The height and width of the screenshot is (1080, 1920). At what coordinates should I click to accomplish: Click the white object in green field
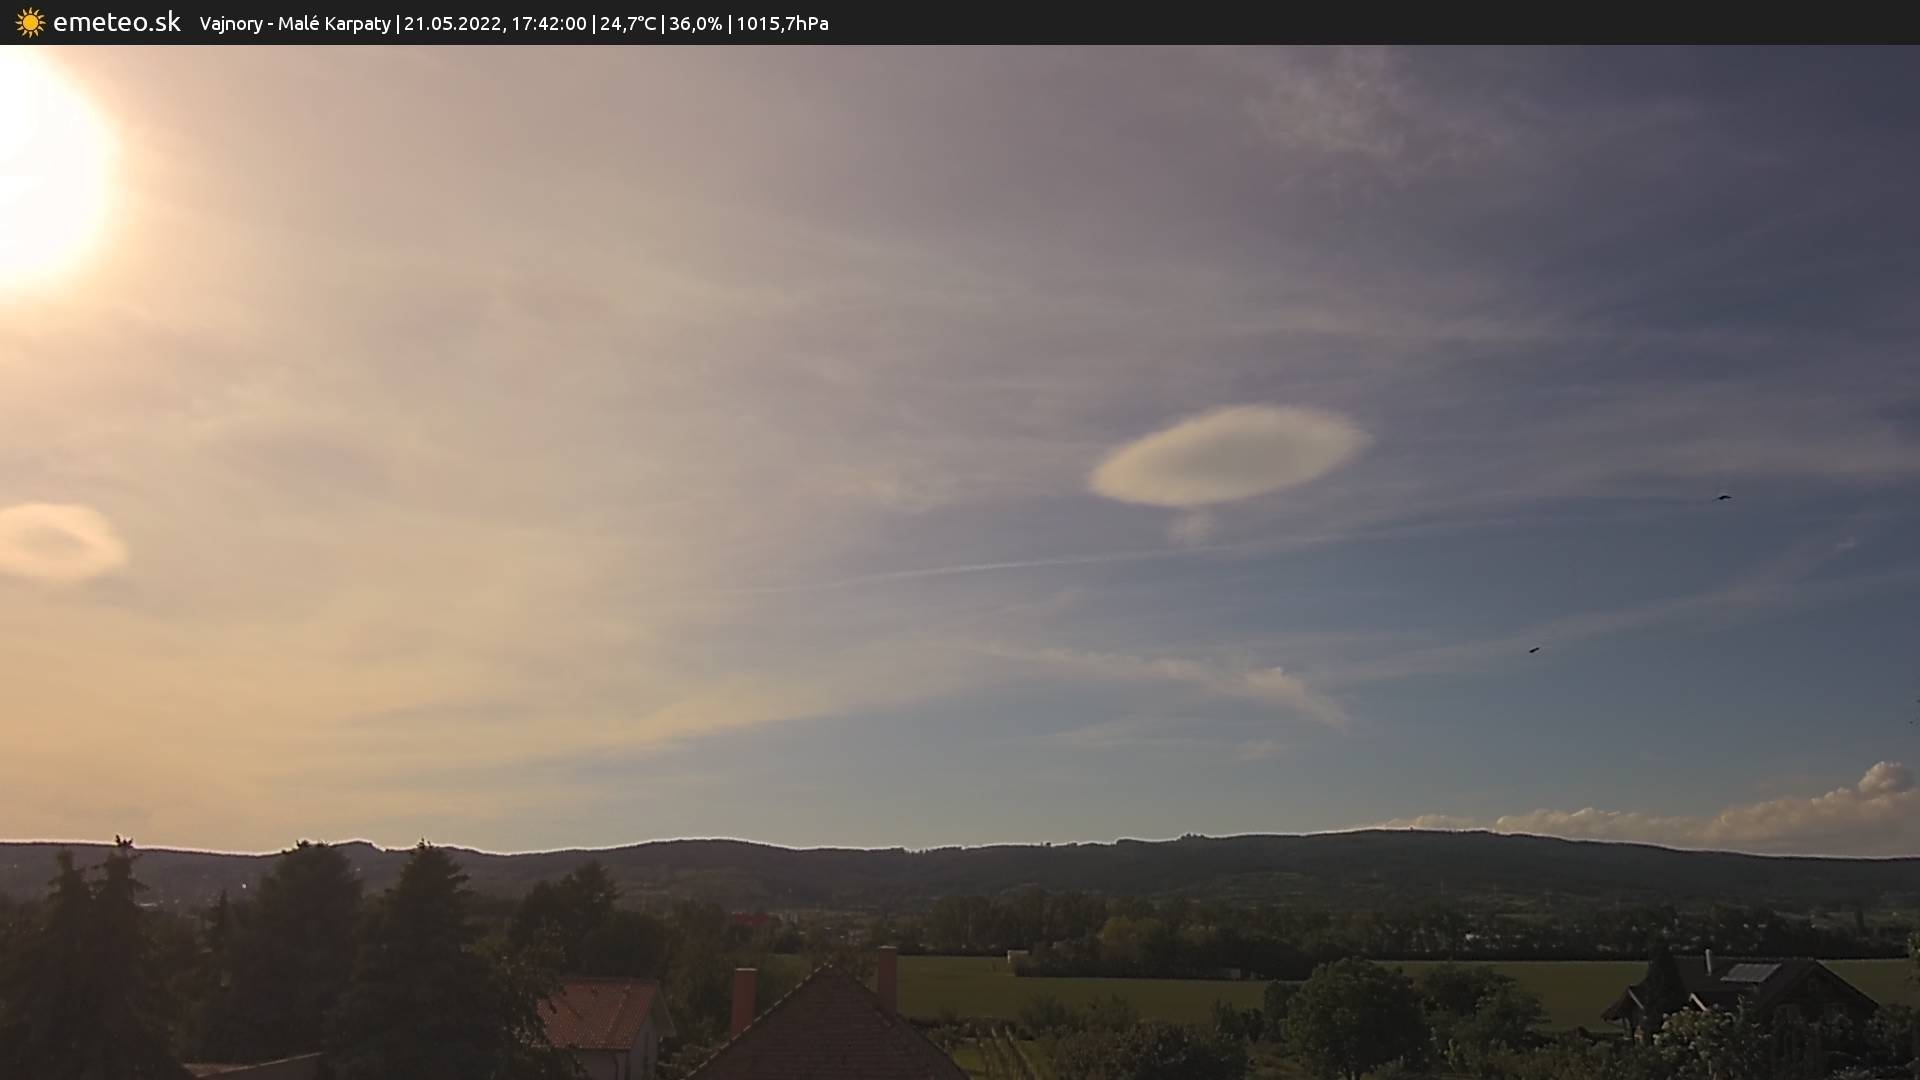1017,959
